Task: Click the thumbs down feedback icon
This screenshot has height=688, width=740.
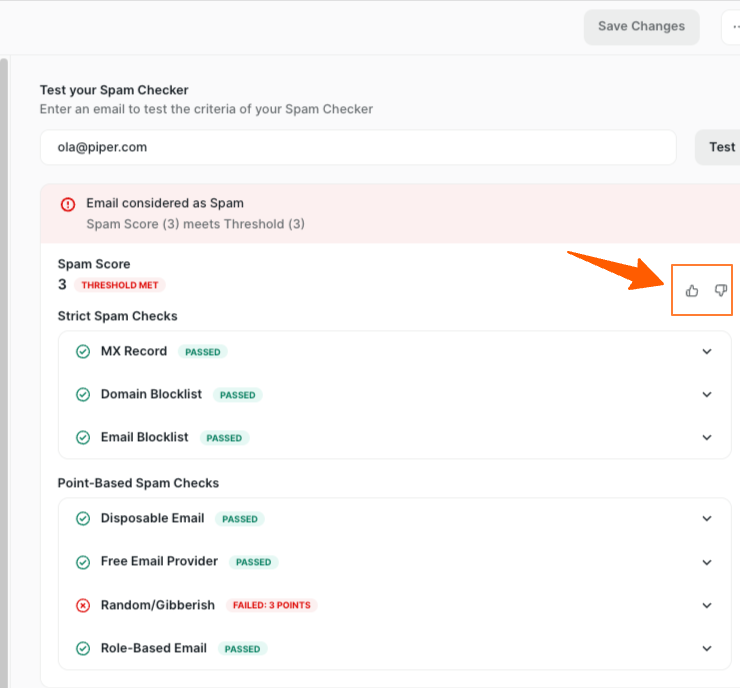Action: [720, 291]
